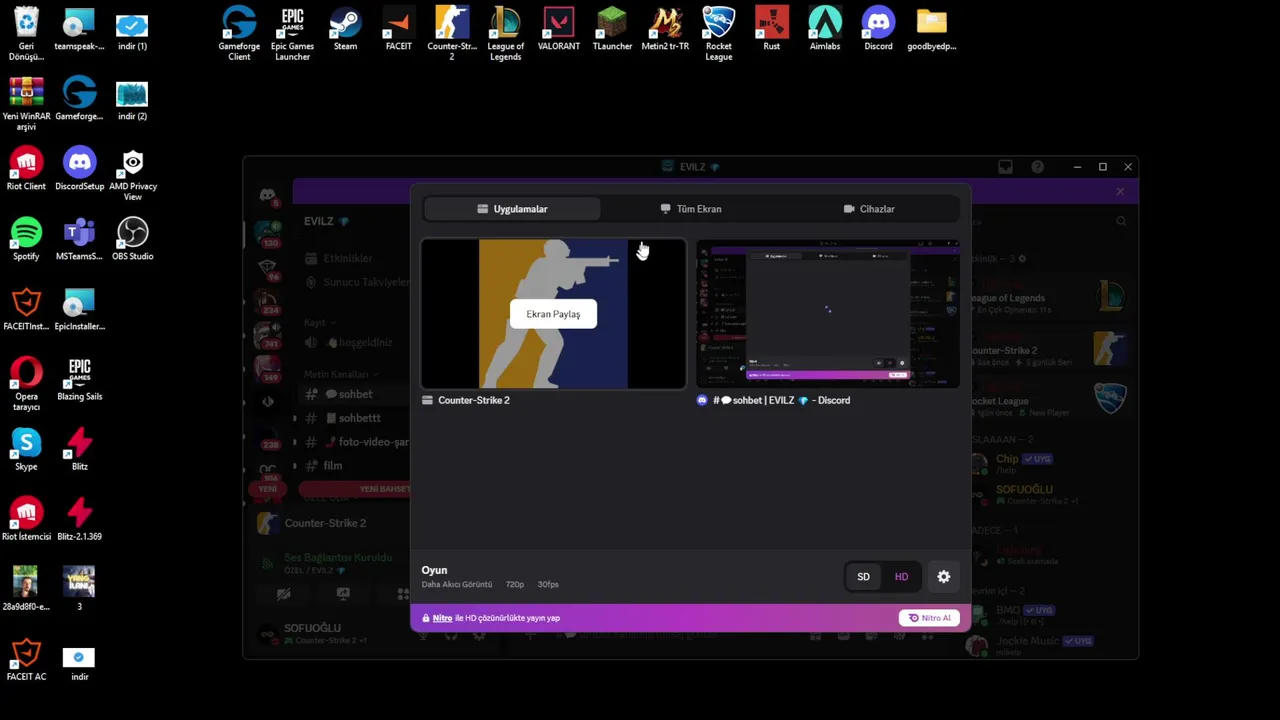1280x720 pixels.
Task: Select the FACEIT AC desktop icon
Action: pyautogui.click(x=26, y=659)
